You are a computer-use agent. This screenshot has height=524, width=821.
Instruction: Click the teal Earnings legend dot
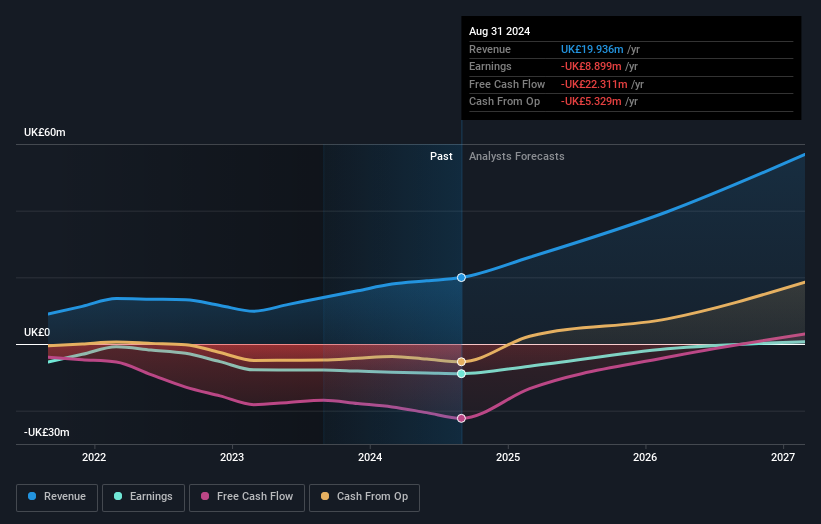tap(118, 496)
